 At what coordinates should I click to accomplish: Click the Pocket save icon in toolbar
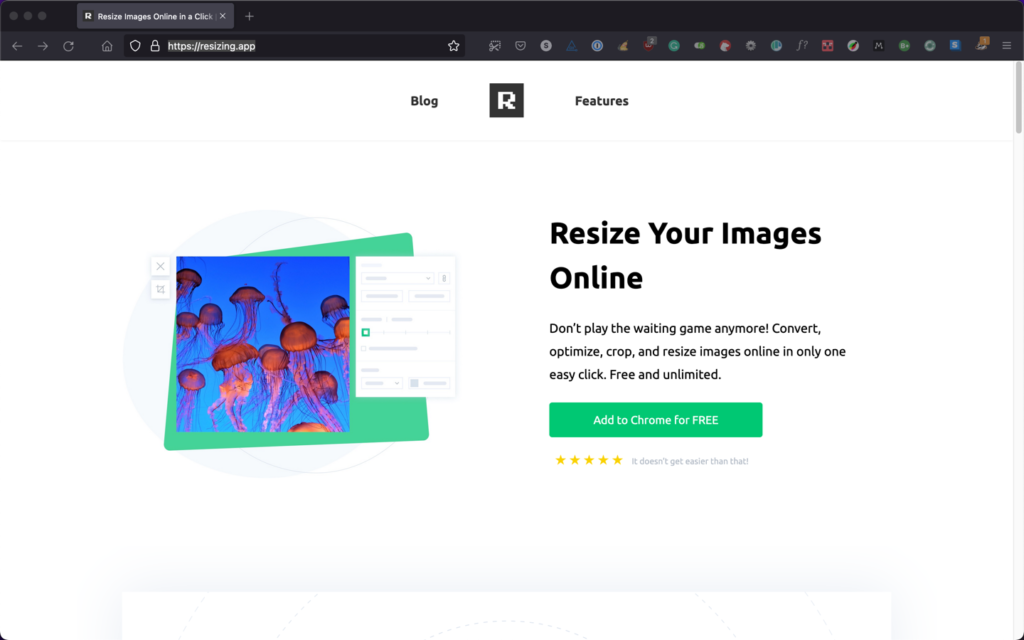(x=520, y=46)
